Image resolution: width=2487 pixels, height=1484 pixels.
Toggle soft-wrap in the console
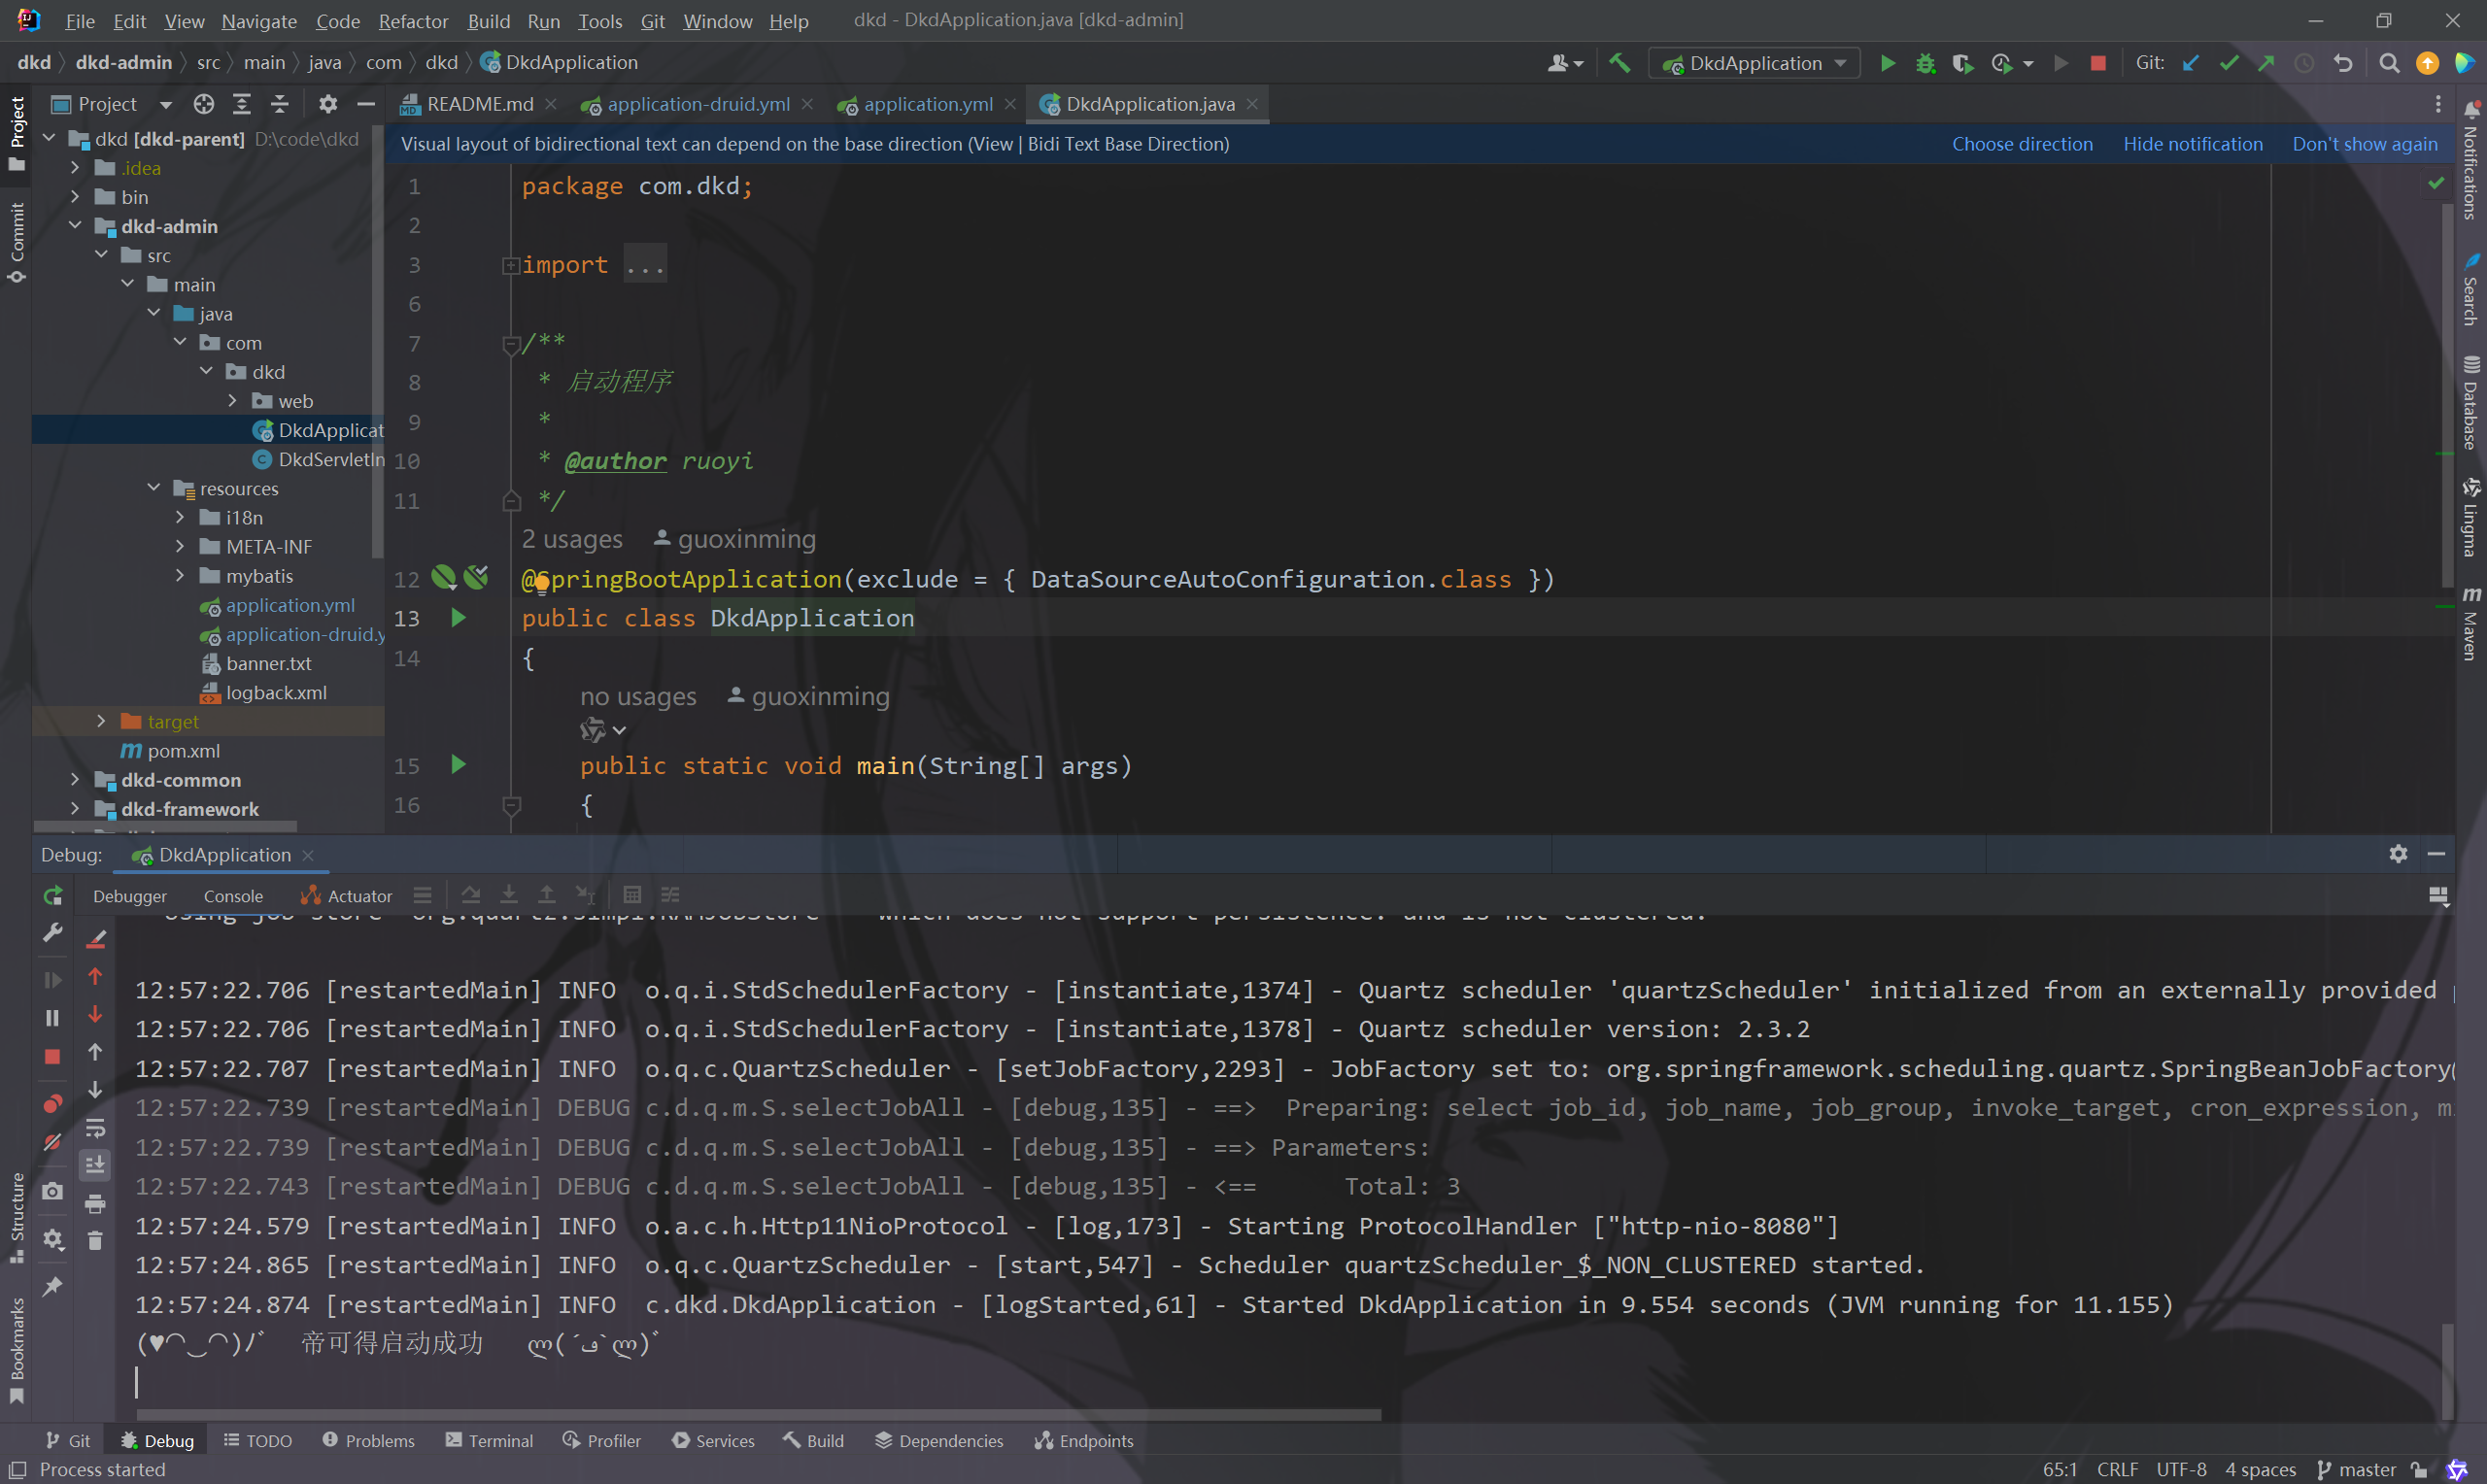(95, 1128)
